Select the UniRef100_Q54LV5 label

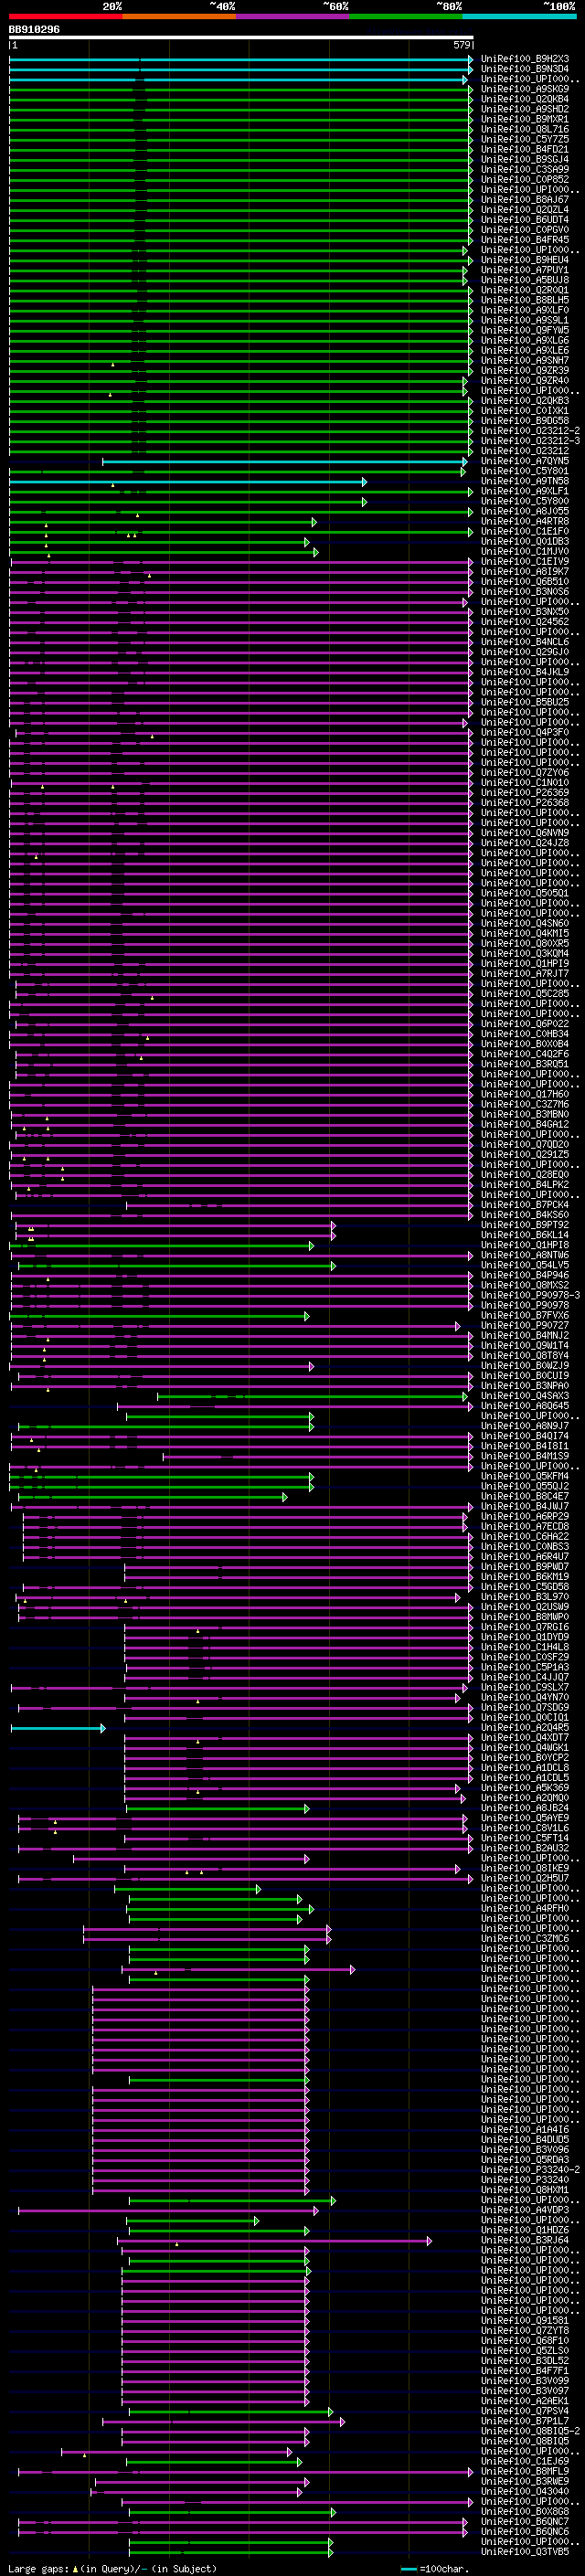(x=525, y=1265)
